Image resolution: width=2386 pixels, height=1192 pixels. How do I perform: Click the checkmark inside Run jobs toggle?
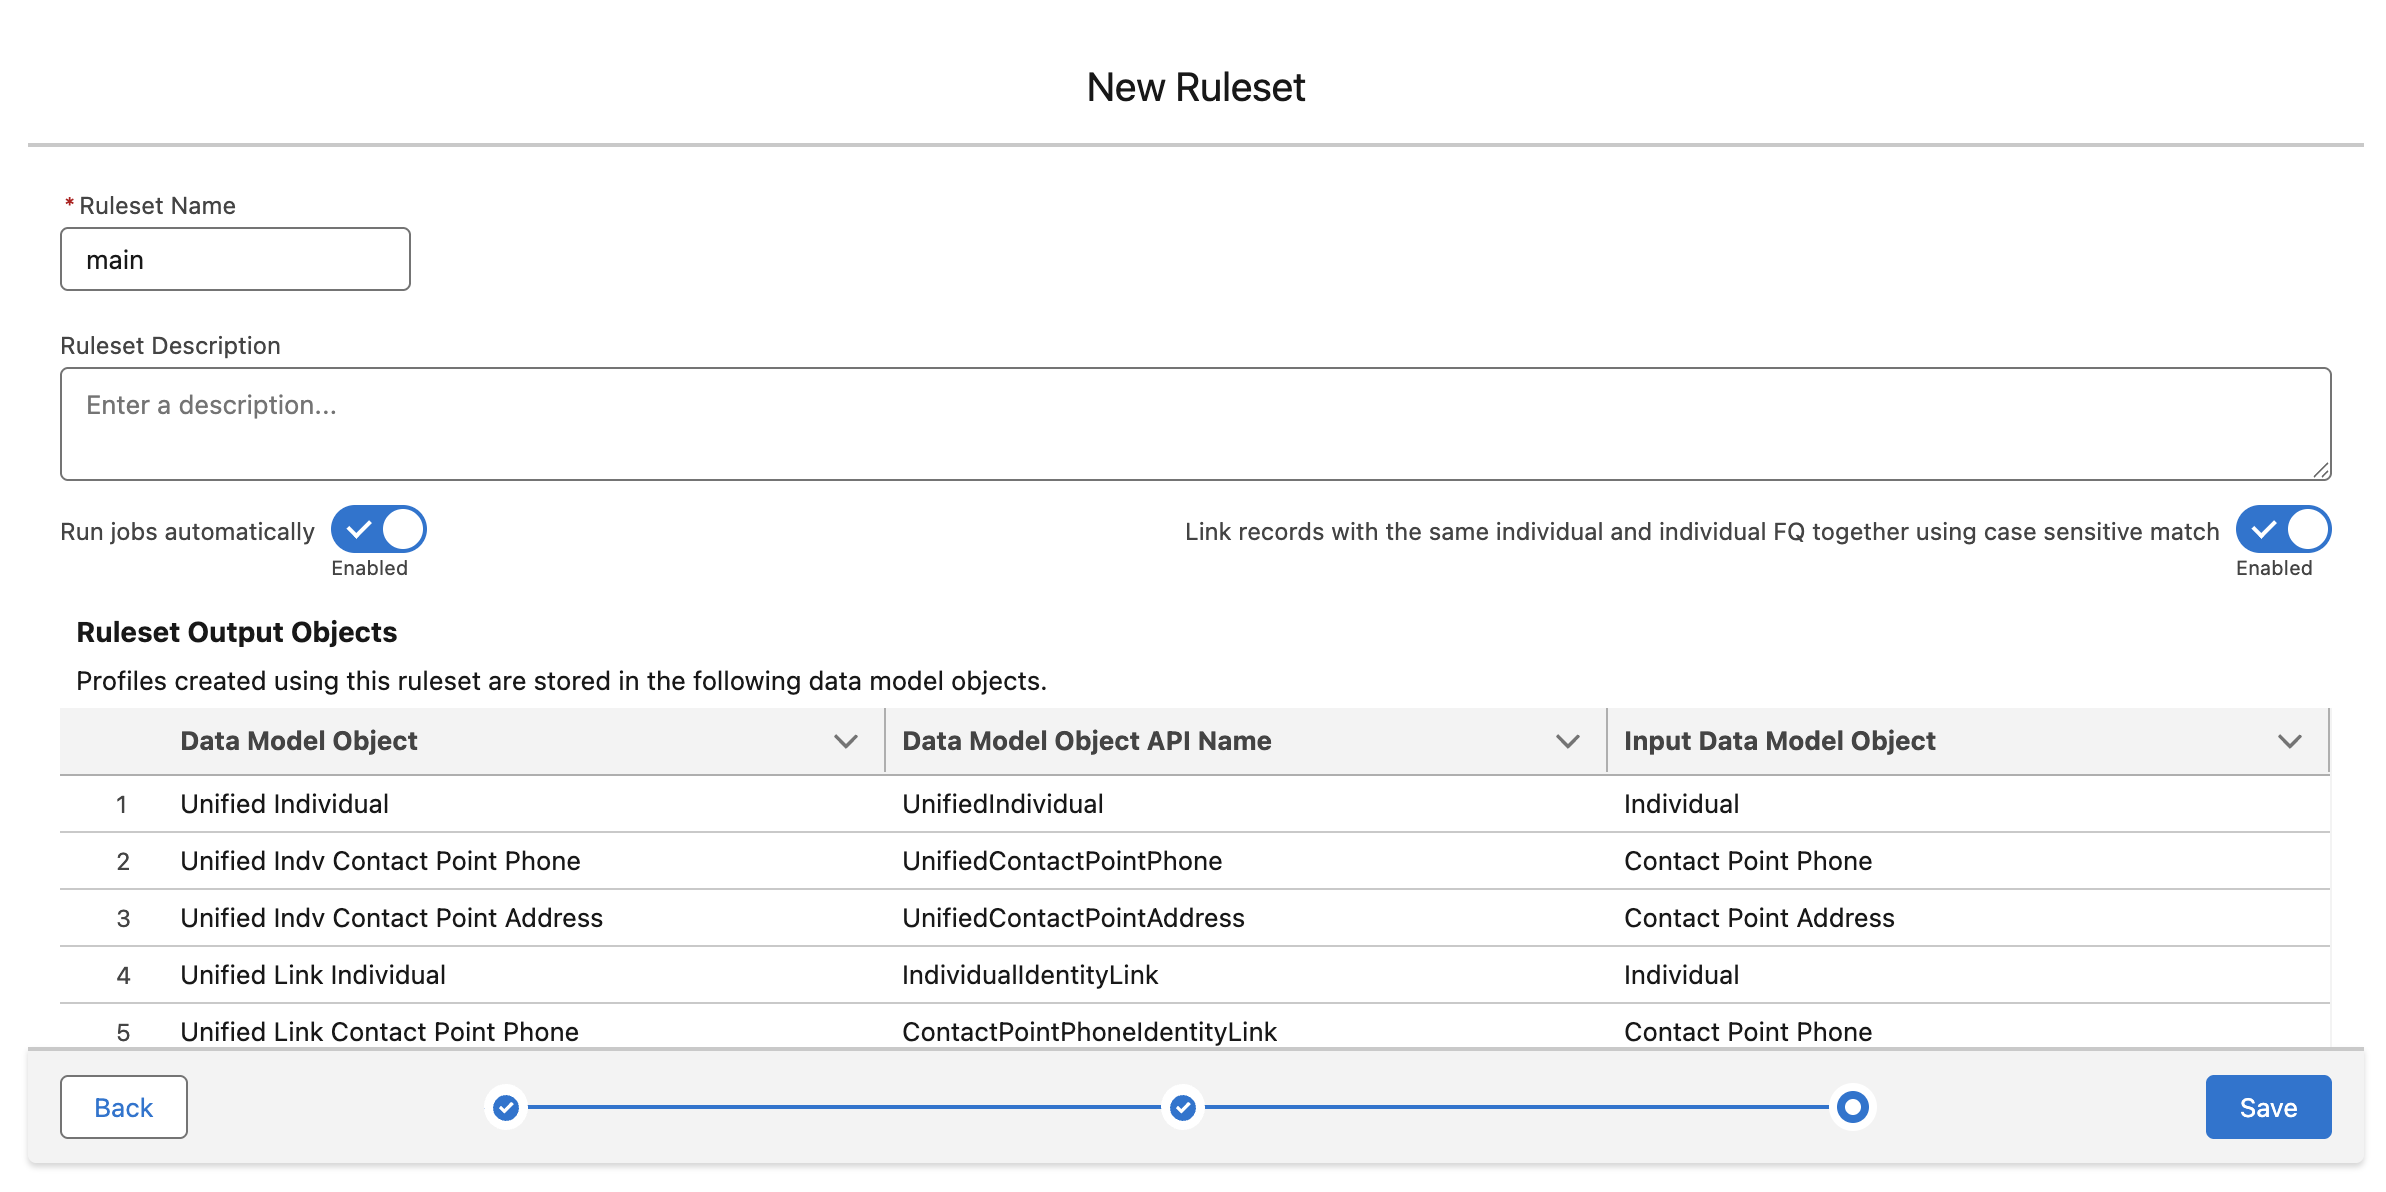tap(360, 530)
